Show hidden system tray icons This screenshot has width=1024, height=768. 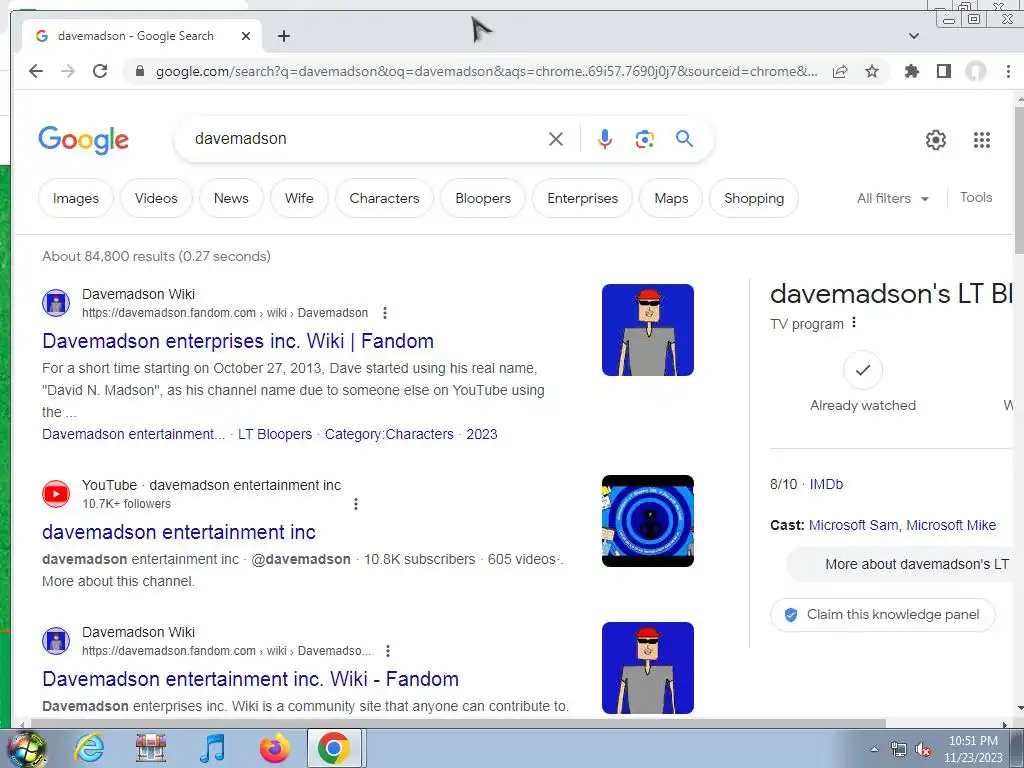click(x=874, y=749)
